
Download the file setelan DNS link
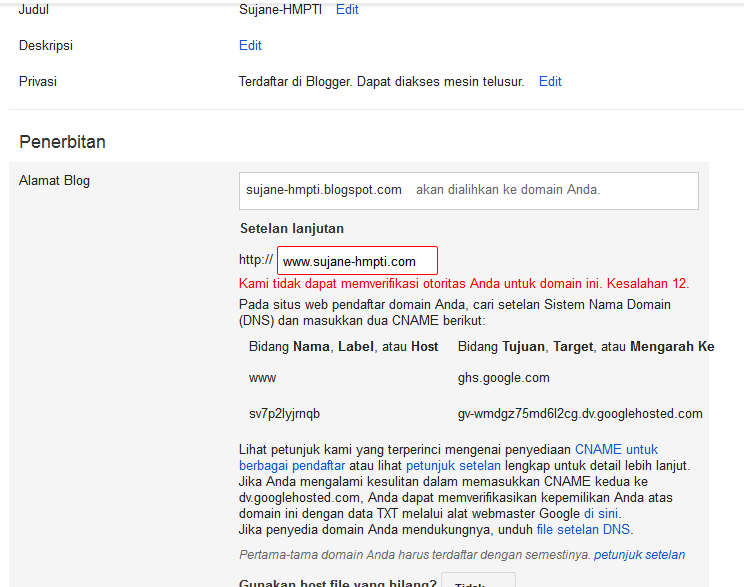coord(583,529)
